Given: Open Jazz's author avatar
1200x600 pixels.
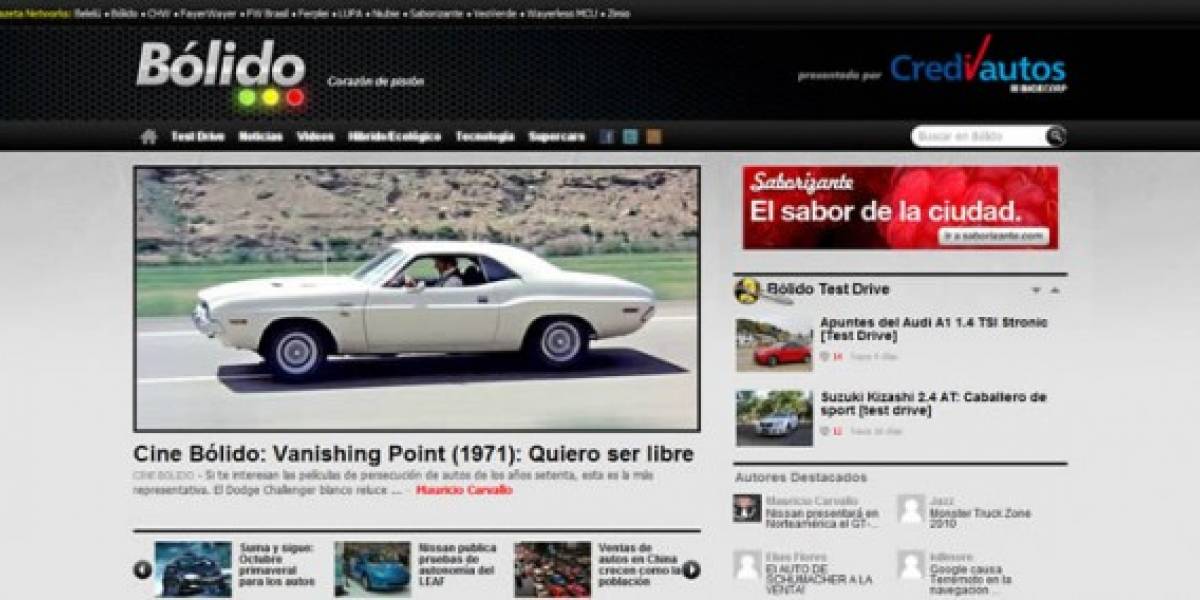Looking at the screenshot, I should (x=910, y=508).
